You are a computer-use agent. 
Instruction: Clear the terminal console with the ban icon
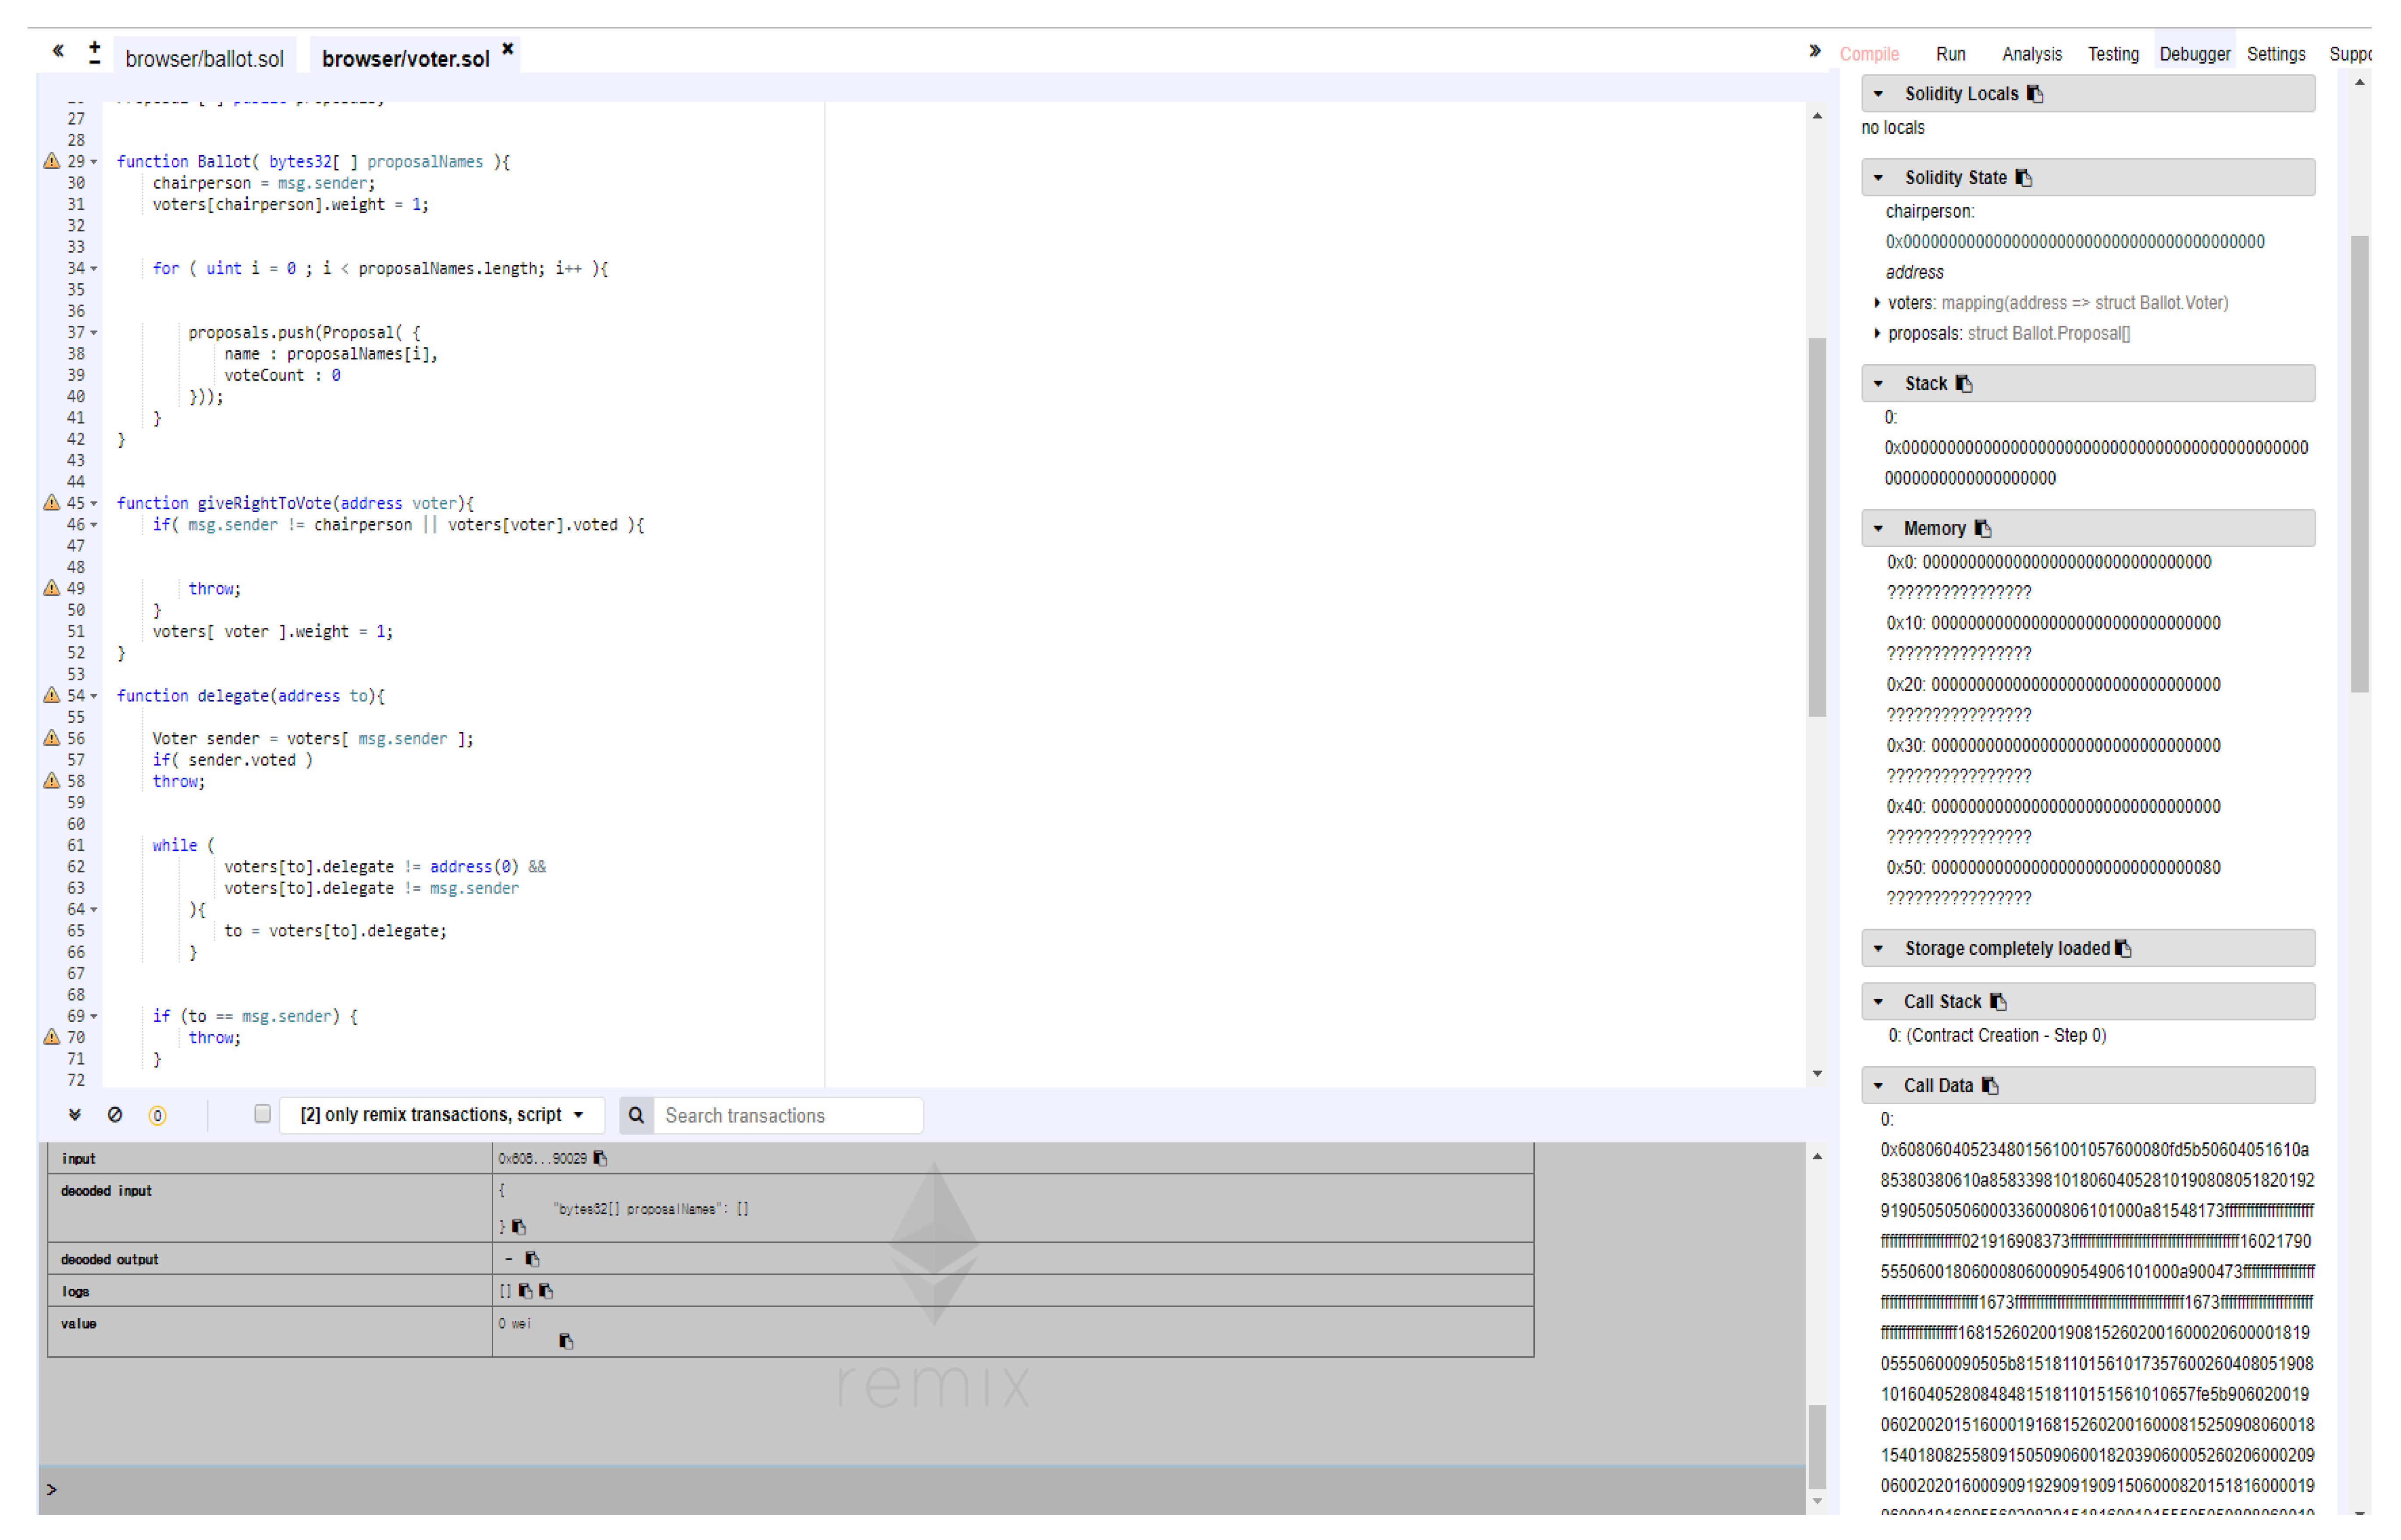point(115,1115)
